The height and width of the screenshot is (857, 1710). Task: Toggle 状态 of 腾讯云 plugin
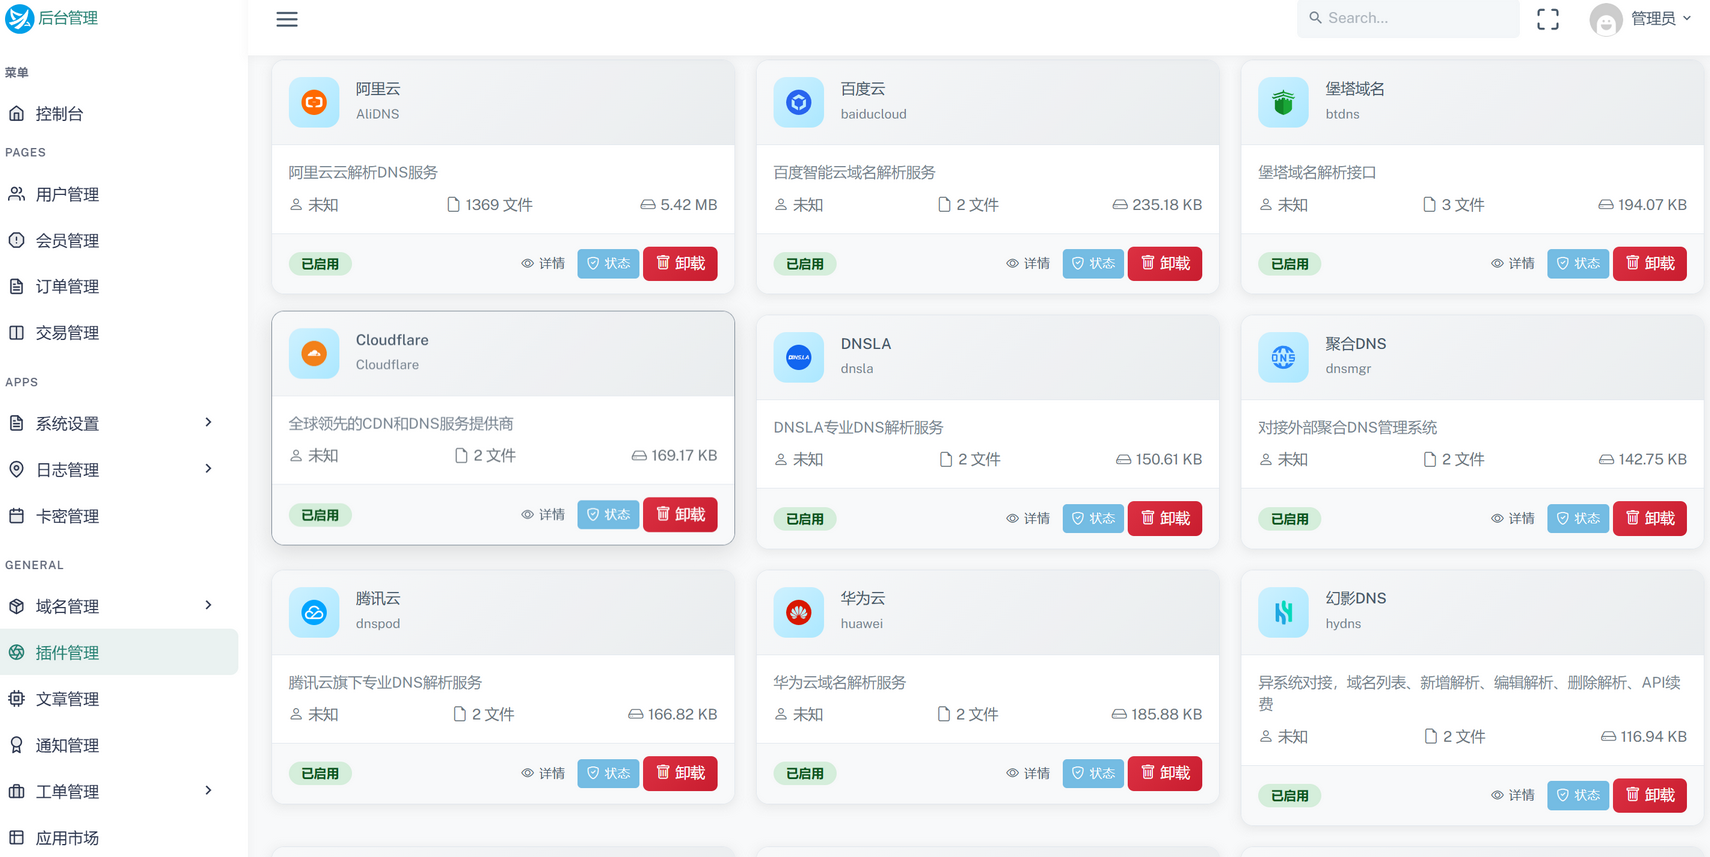[608, 773]
